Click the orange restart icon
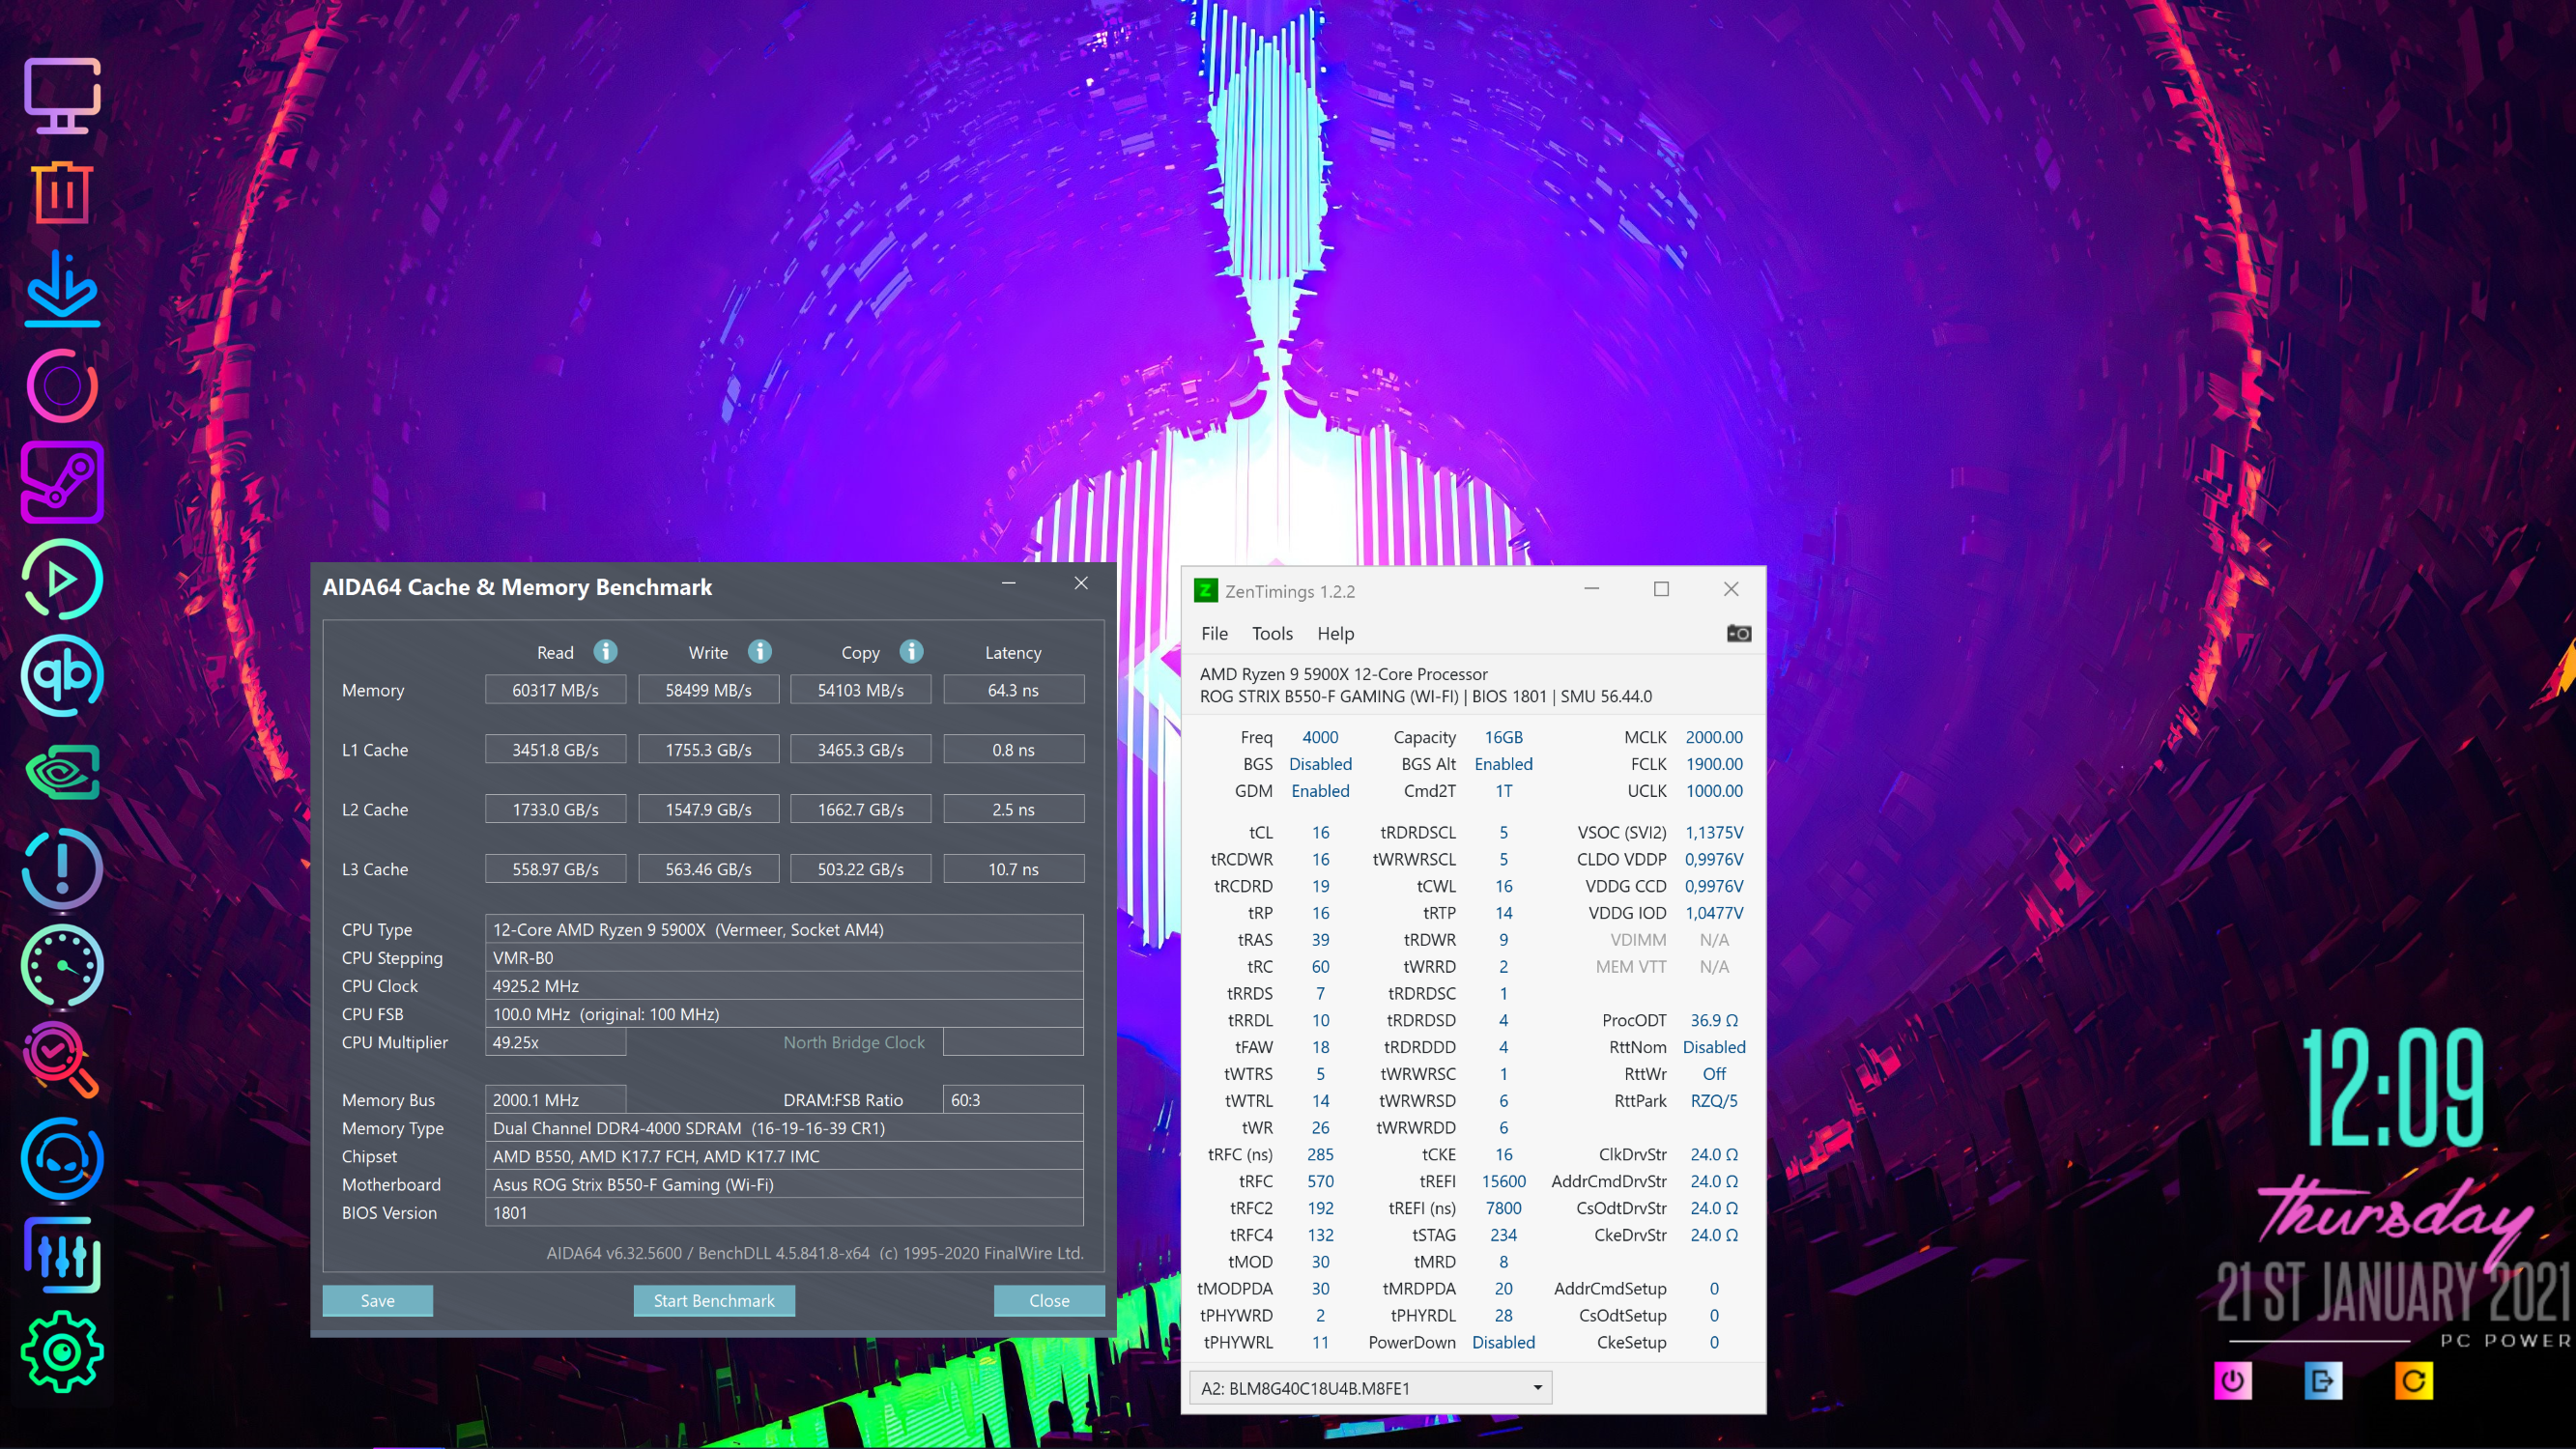This screenshot has width=2576, height=1449. pyautogui.click(x=2413, y=1381)
